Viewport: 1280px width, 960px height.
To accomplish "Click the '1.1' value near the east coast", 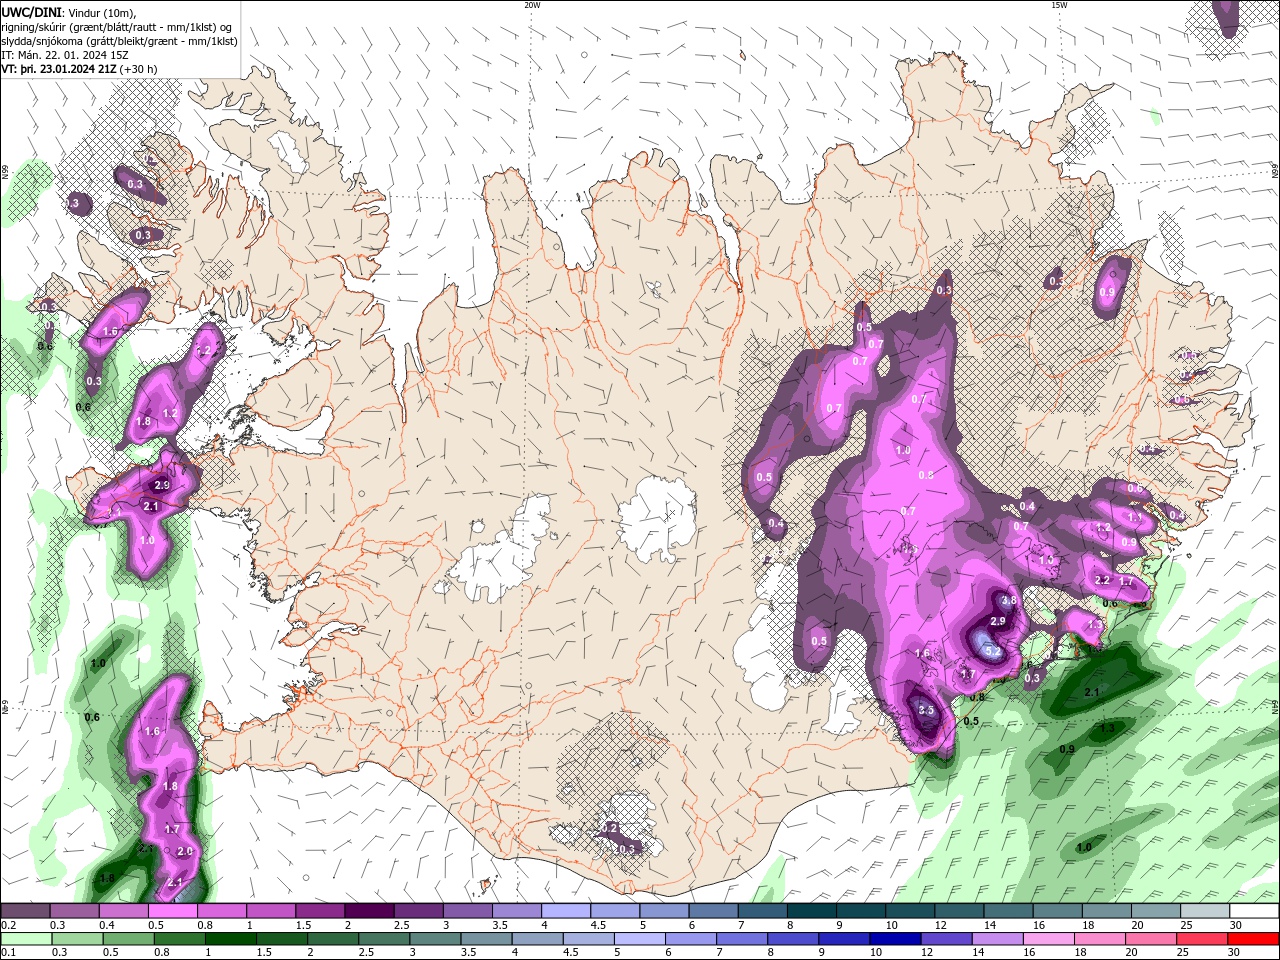I will point(1136,518).
